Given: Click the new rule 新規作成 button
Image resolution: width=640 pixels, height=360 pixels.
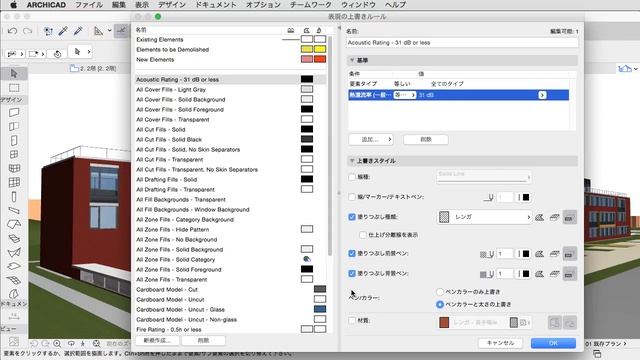Looking at the screenshot, I should coord(157,340).
